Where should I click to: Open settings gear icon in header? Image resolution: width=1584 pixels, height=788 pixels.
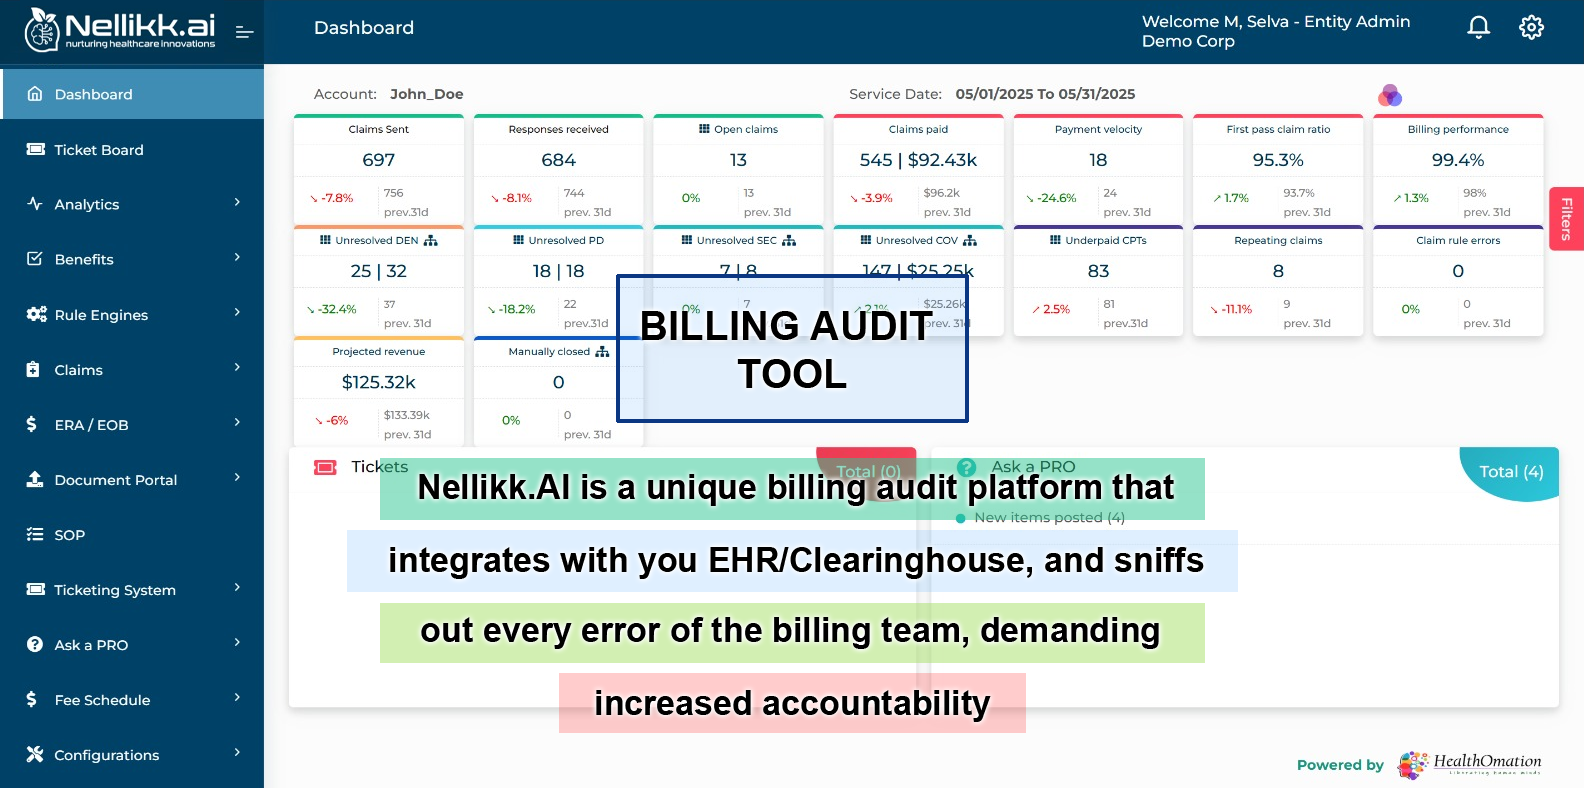point(1531,28)
